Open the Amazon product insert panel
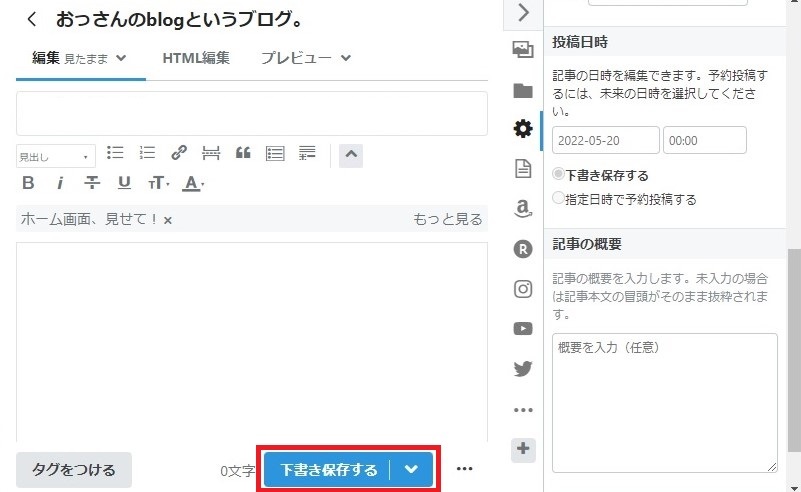Screen dimensions: 801x492 coord(523,208)
